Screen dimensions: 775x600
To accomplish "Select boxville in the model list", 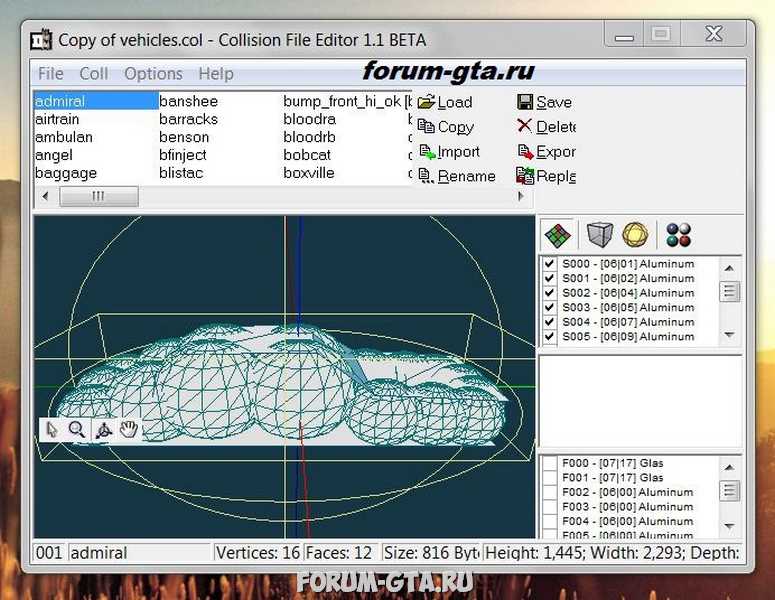I will pyautogui.click(x=309, y=173).
